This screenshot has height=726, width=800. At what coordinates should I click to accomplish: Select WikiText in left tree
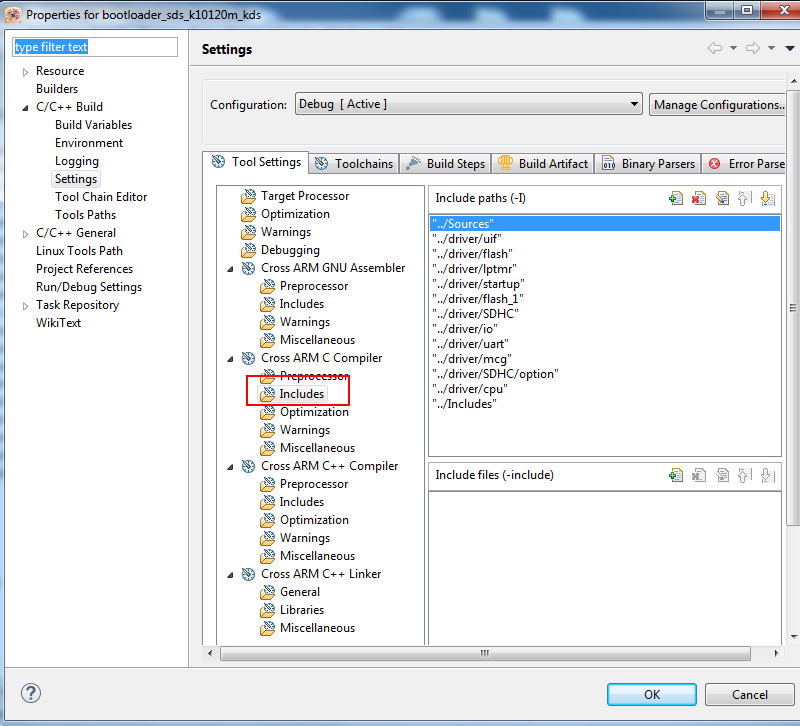click(x=58, y=323)
